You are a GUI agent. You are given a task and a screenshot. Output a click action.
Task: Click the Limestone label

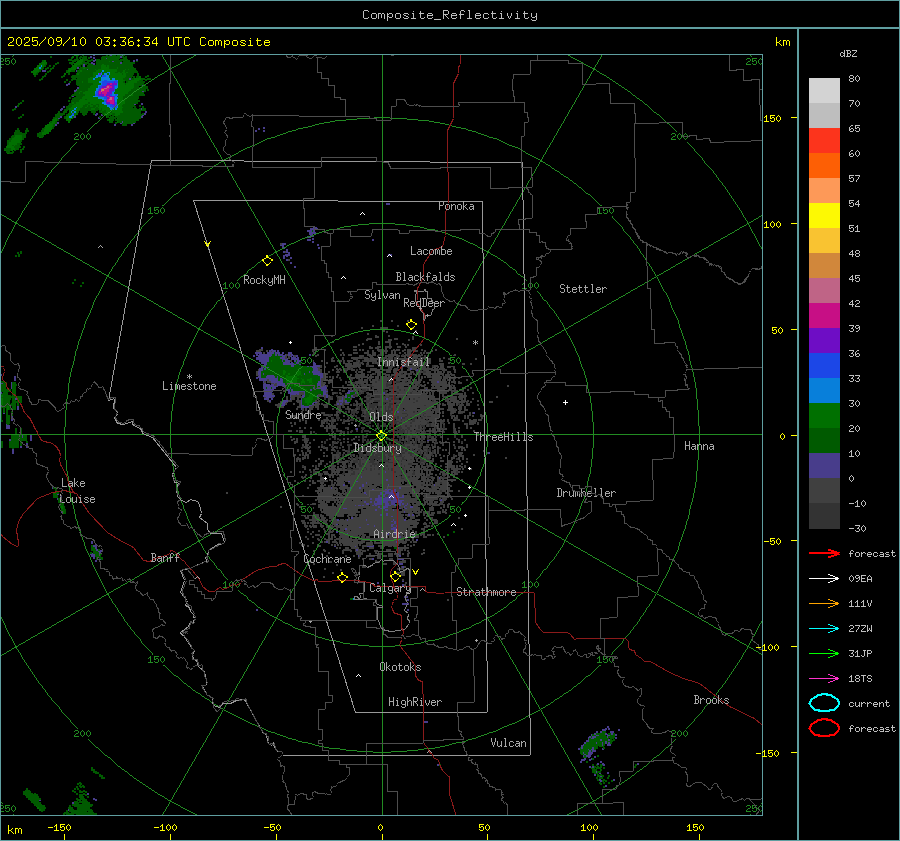pos(189,386)
